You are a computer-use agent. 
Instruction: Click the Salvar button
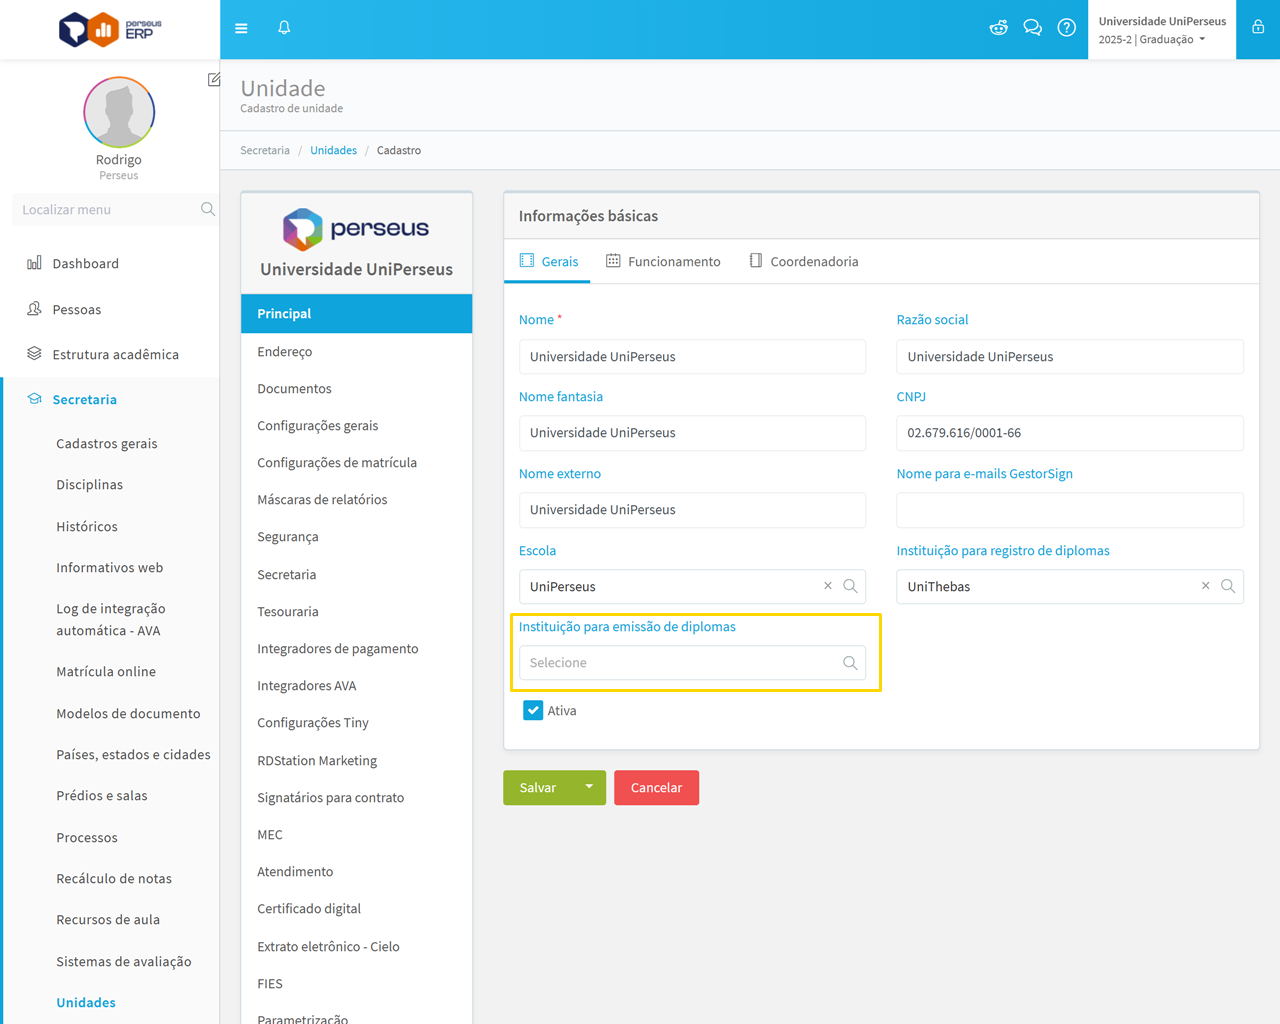538,787
